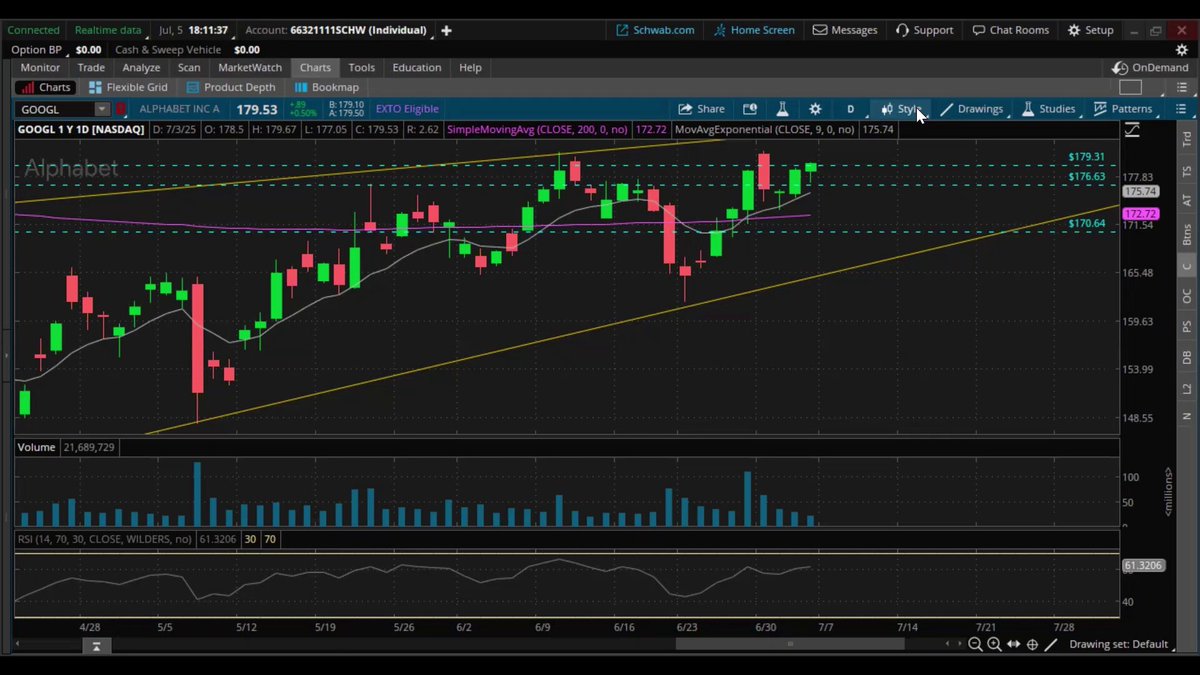Open Messages
Image resolution: width=1200 pixels, height=675 pixels.
tap(845, 30)
